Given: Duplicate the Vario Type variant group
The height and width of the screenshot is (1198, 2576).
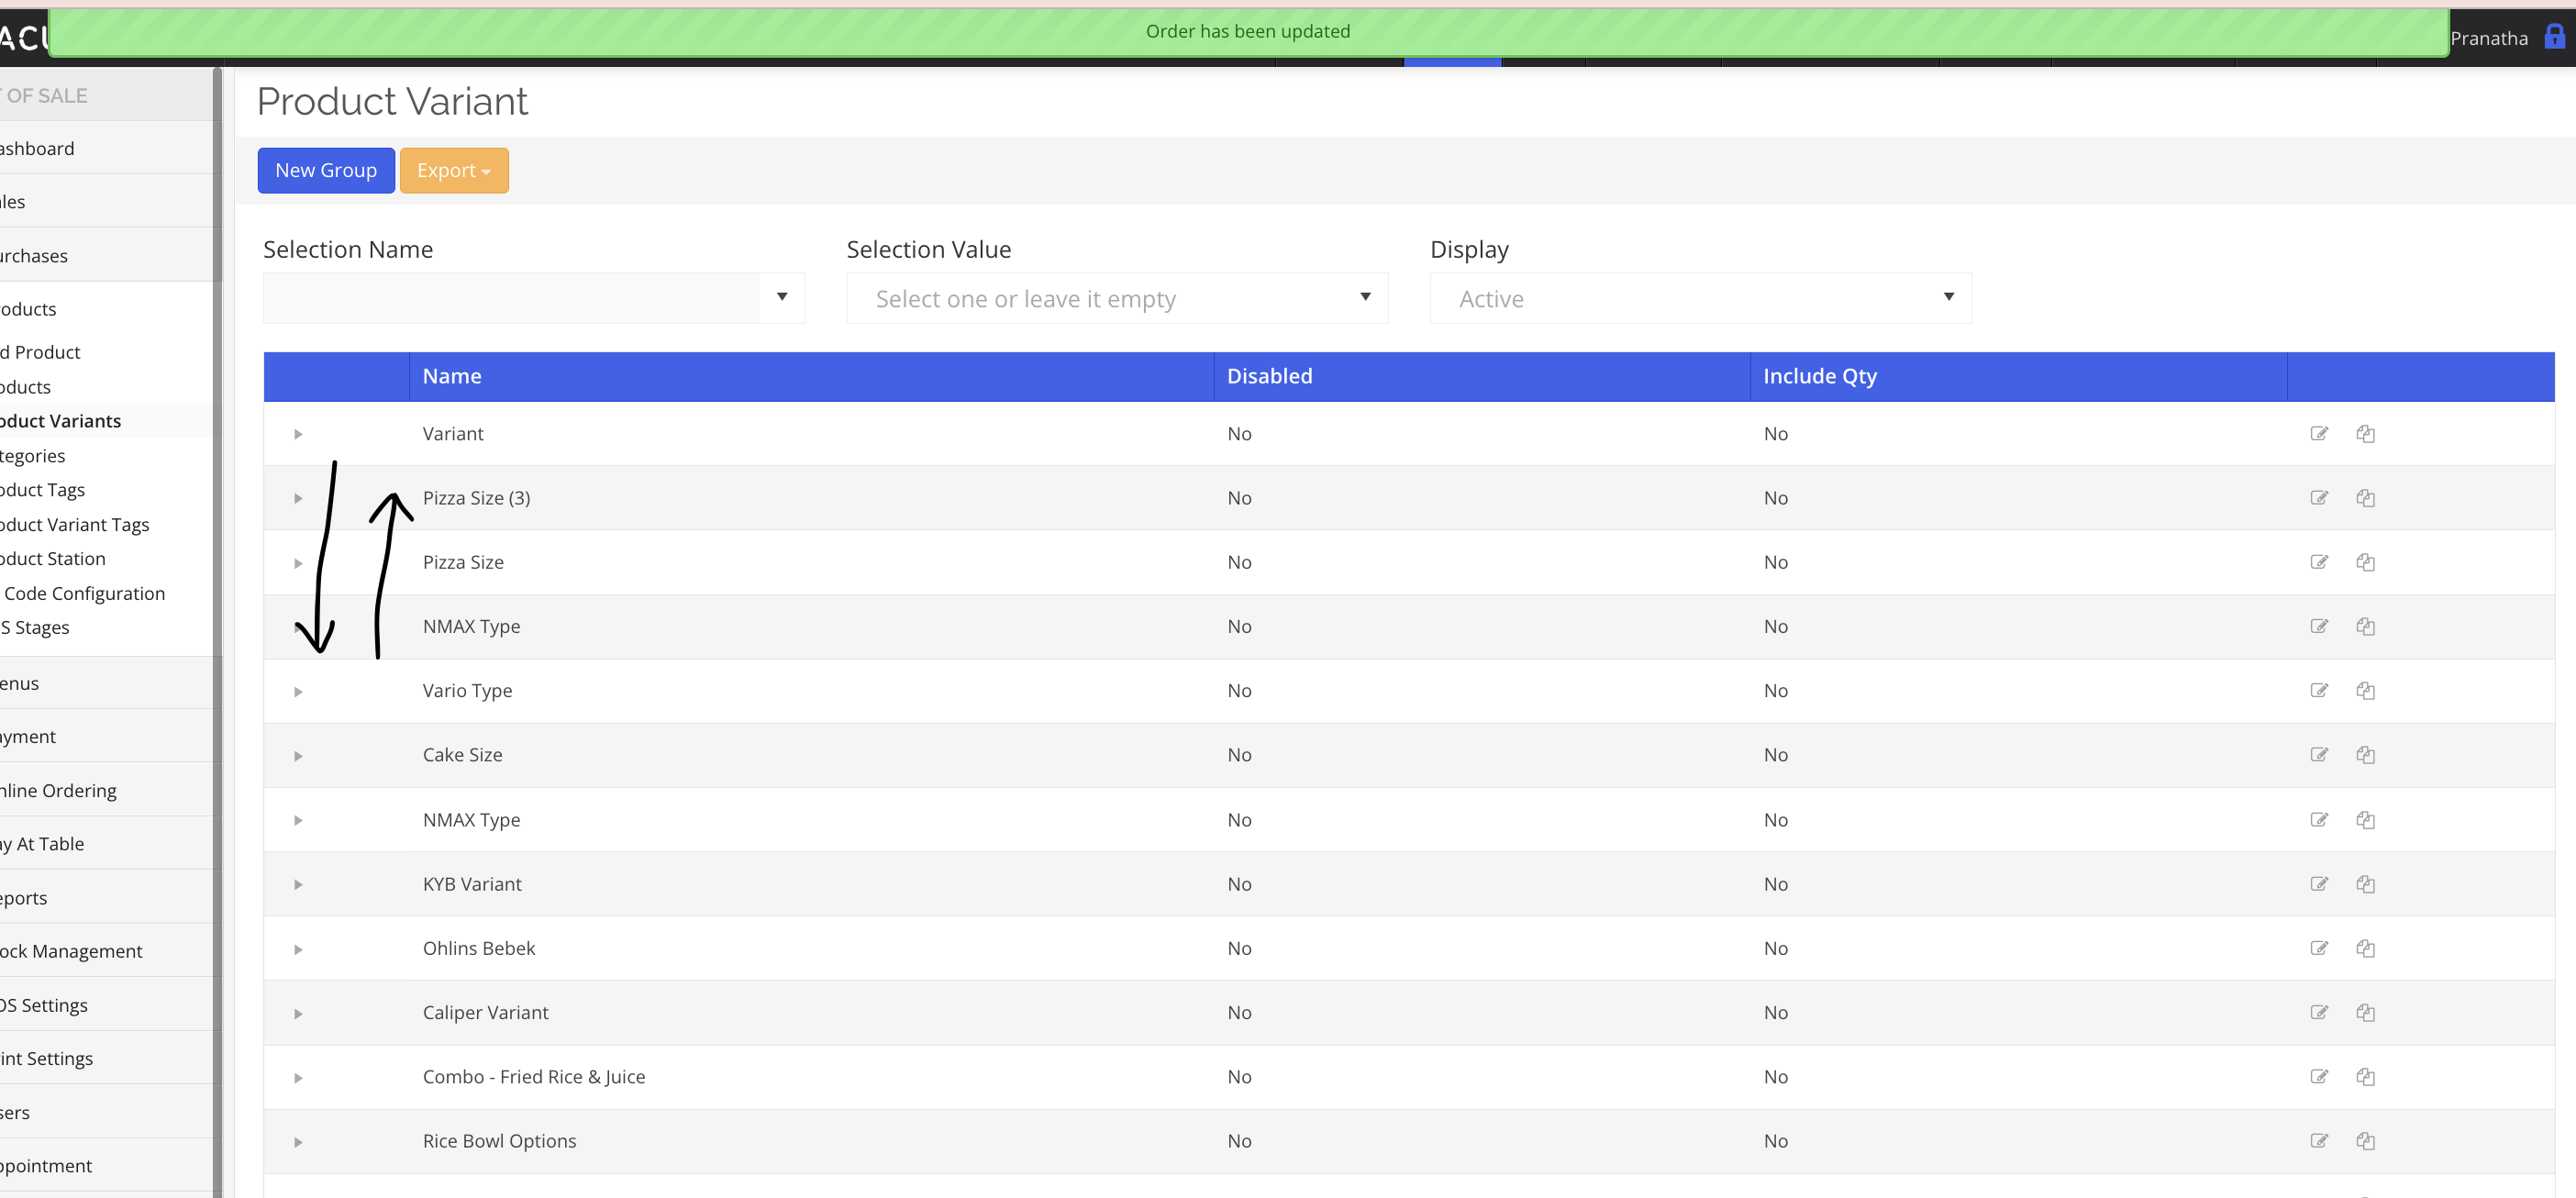Looking at the screenshot, I should (2365, 690).
